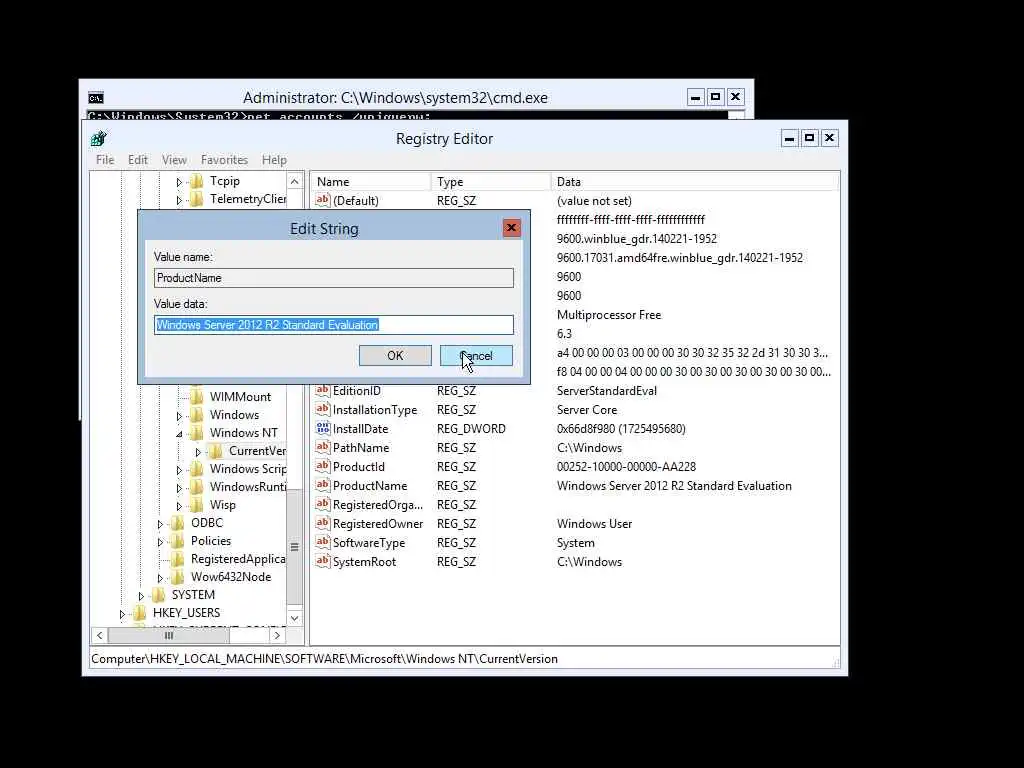Expand the Policies tree node
Screen dimensions: 1024x768
pos(160,541)
